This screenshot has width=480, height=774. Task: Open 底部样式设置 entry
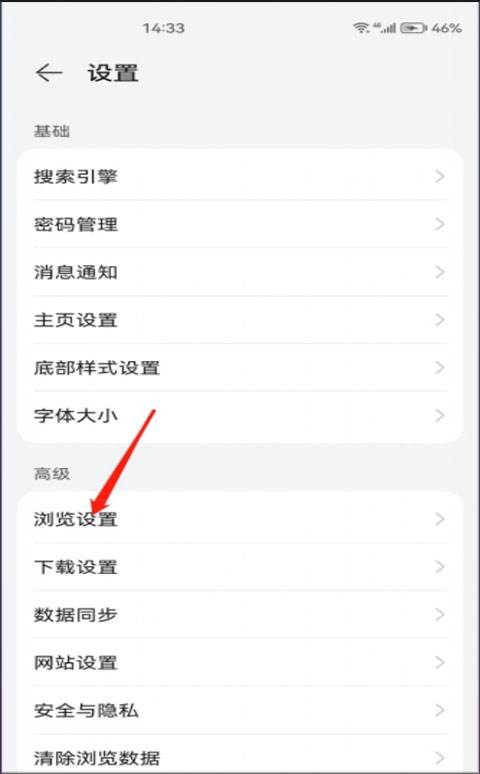pos(240,368)
